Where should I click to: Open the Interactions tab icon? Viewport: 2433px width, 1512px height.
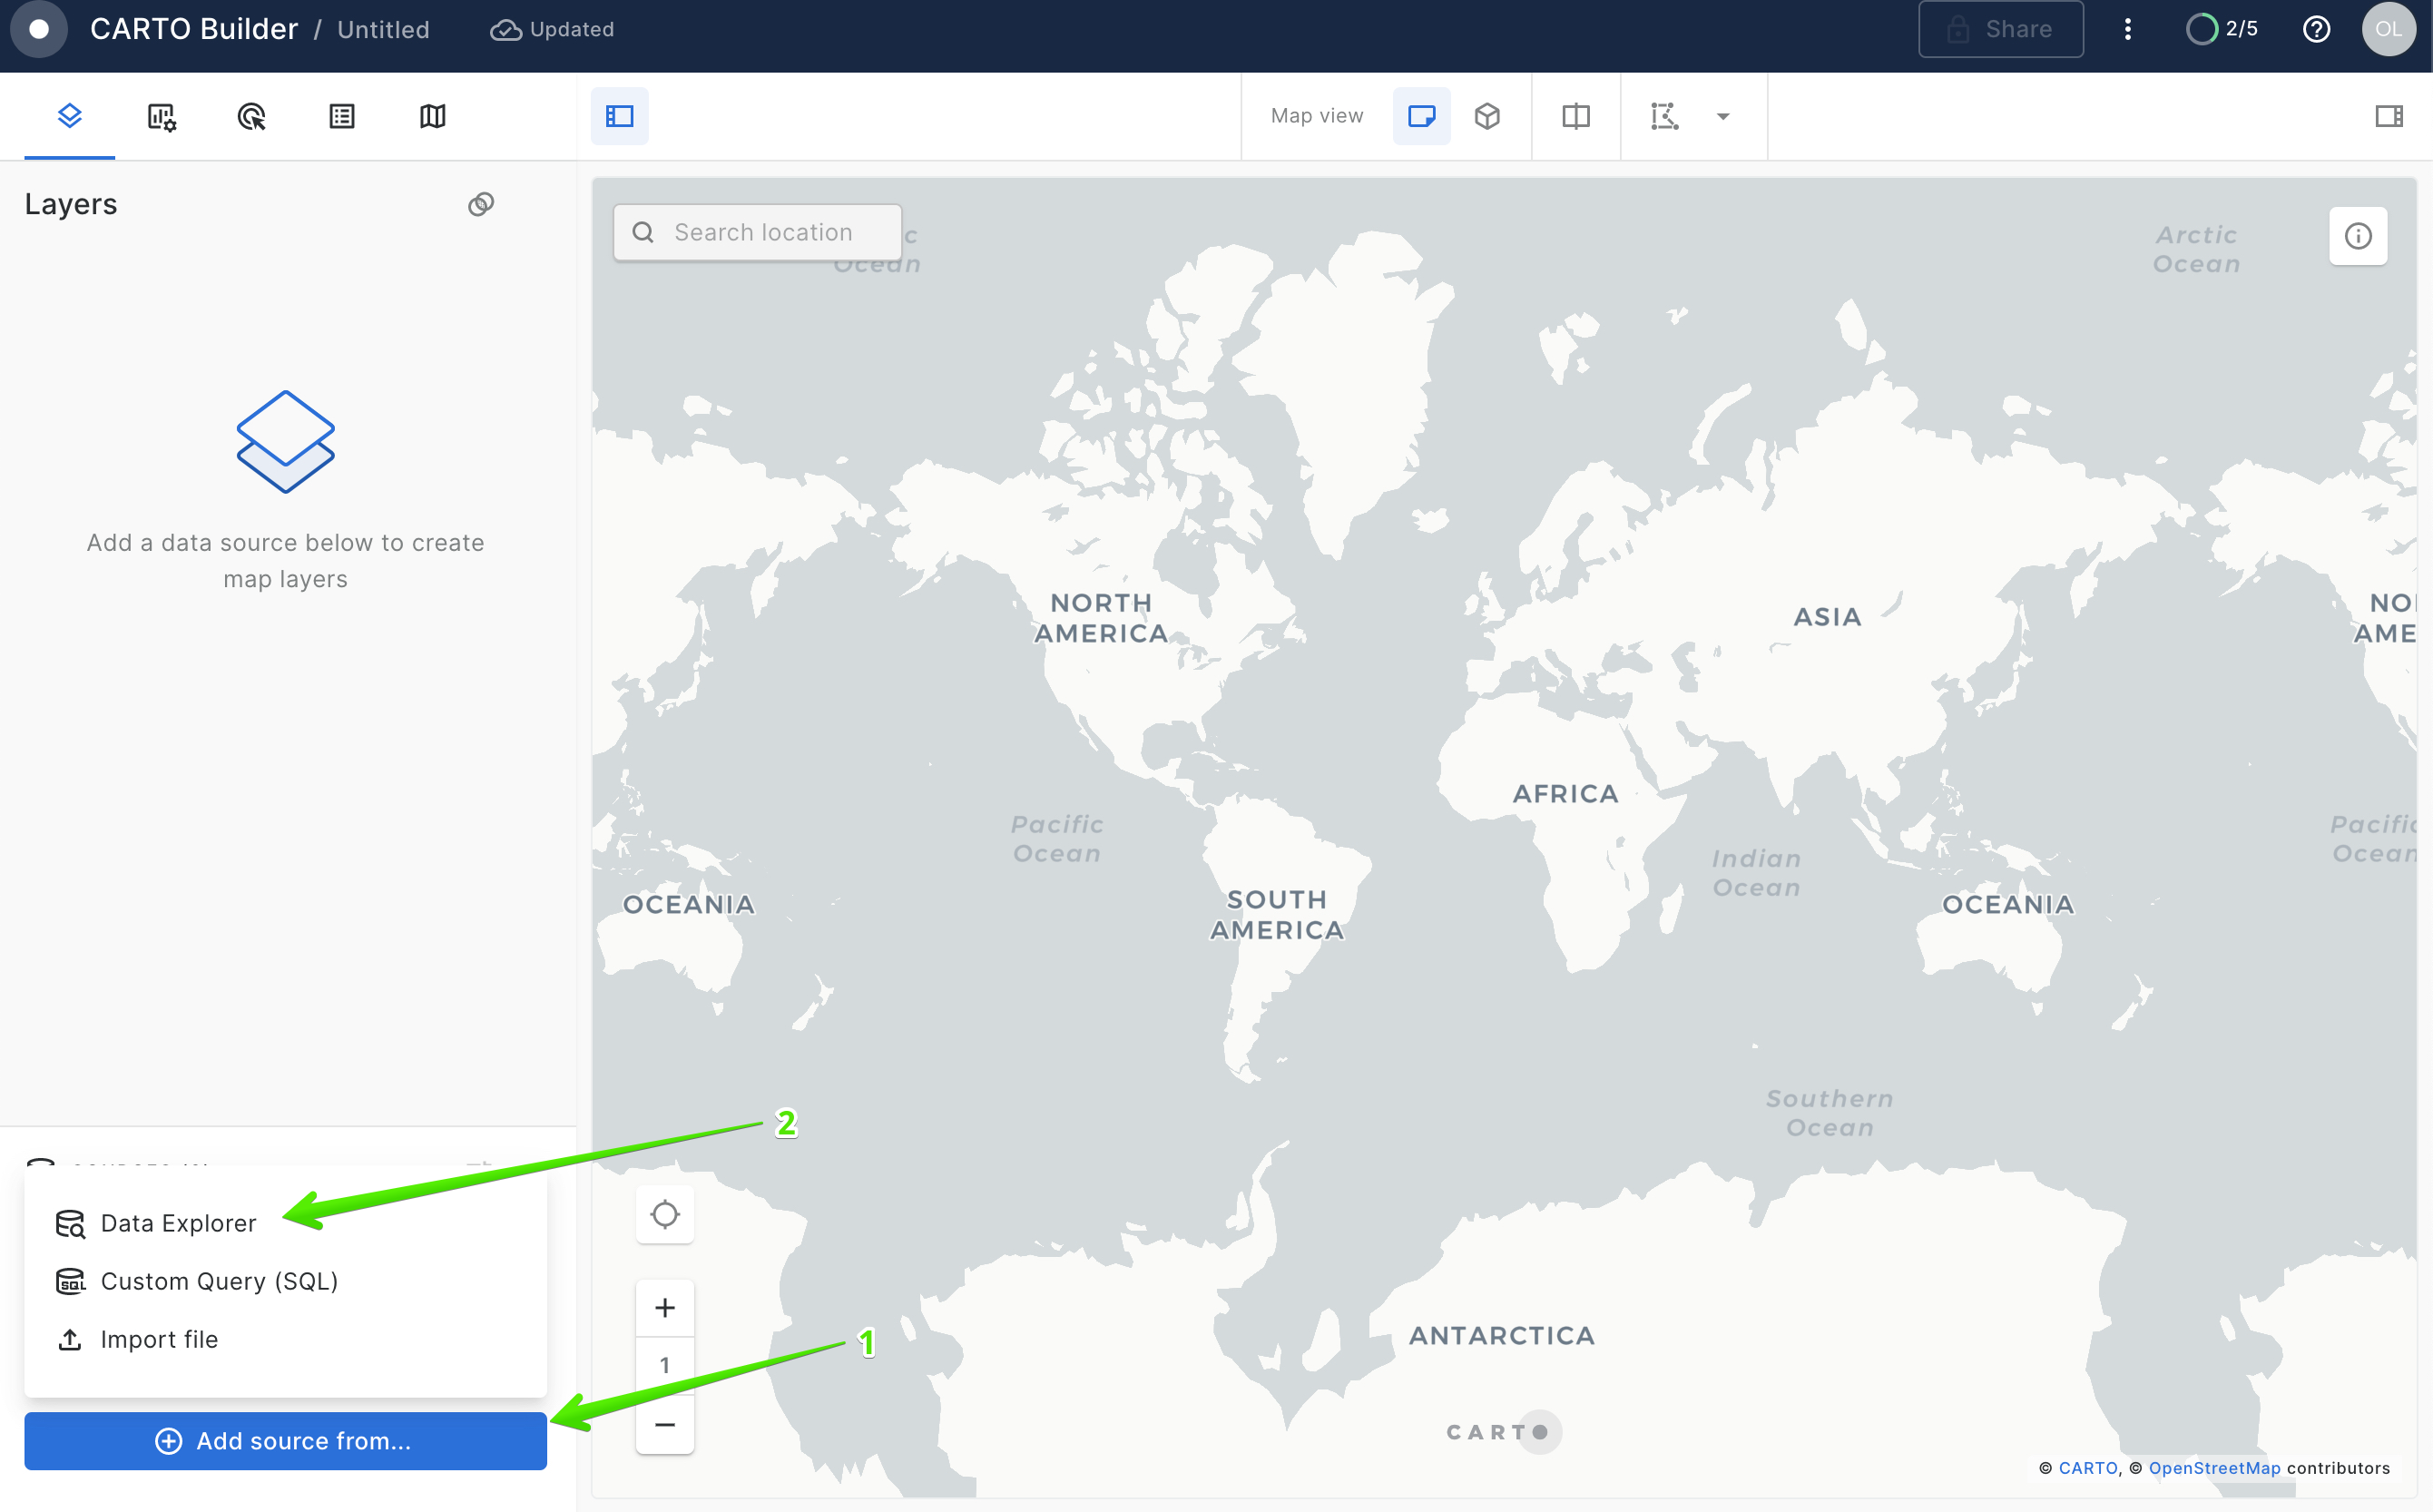point(251,116)
